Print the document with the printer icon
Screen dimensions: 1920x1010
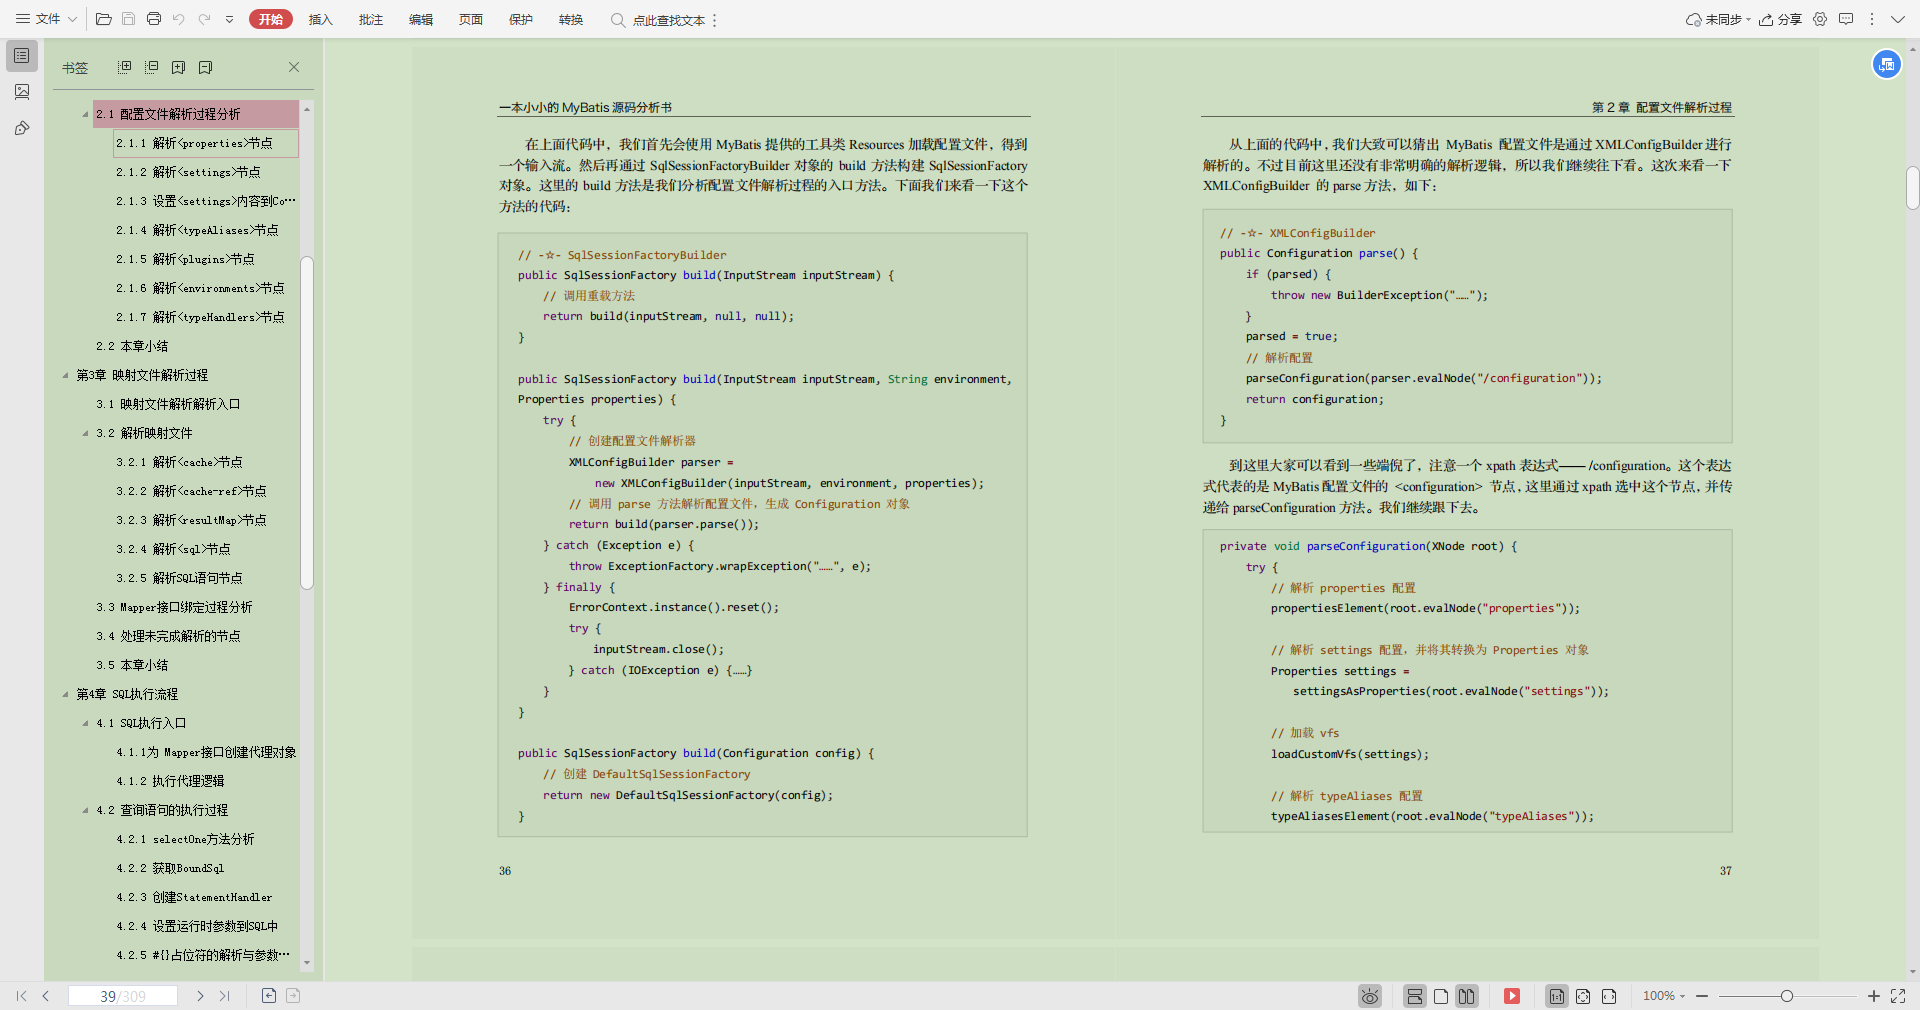153,19
